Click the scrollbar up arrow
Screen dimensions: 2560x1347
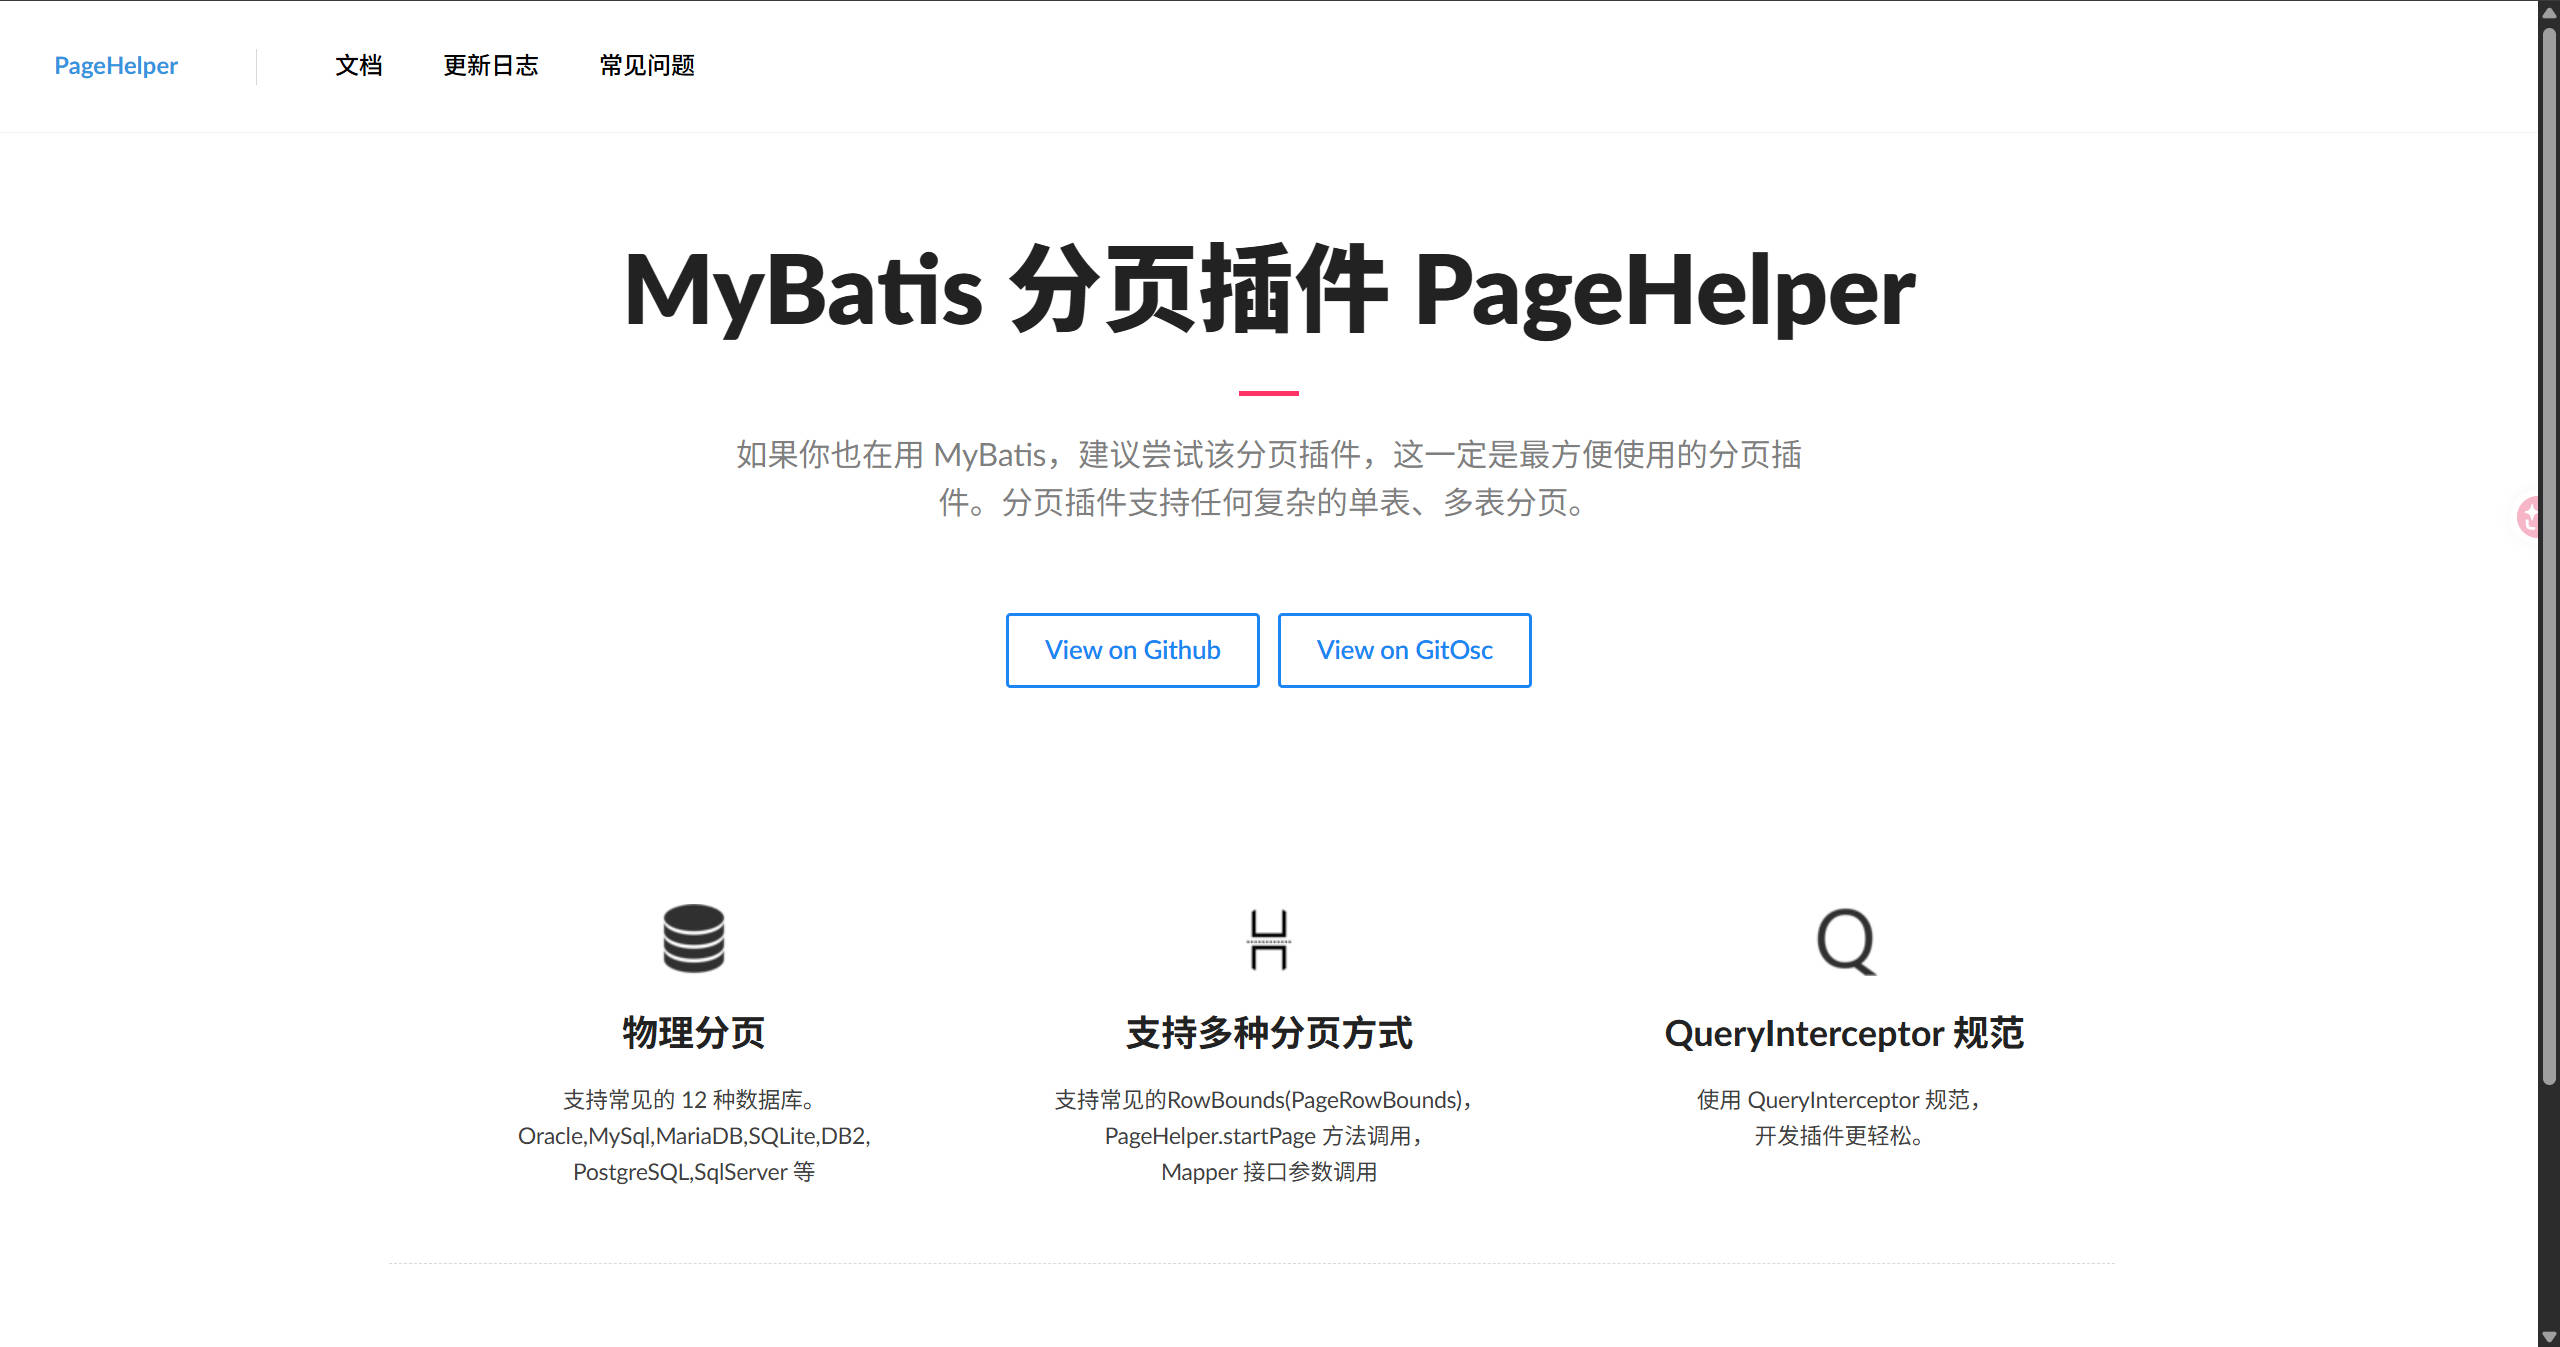click(x=2548, y=13)
